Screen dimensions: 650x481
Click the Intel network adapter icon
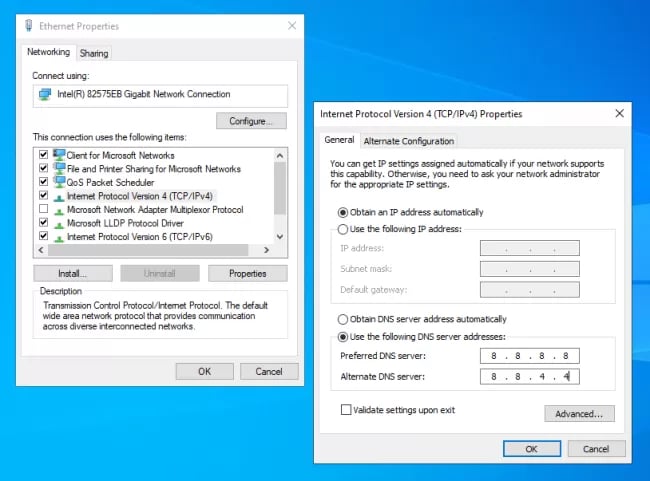pyautogui.click(x=45, y=95)
